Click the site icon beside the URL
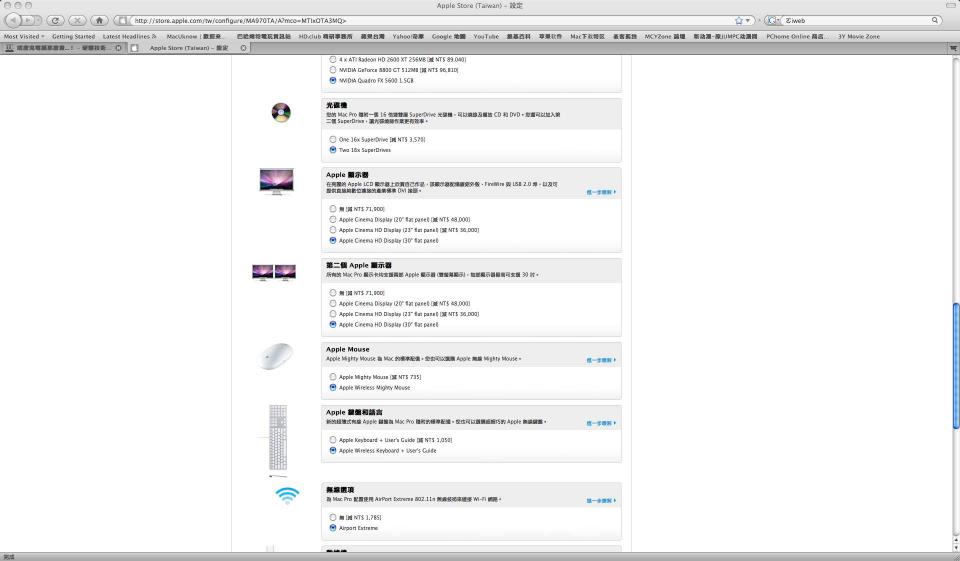Screen dimensions: 960x561 (x=122, y=20)
